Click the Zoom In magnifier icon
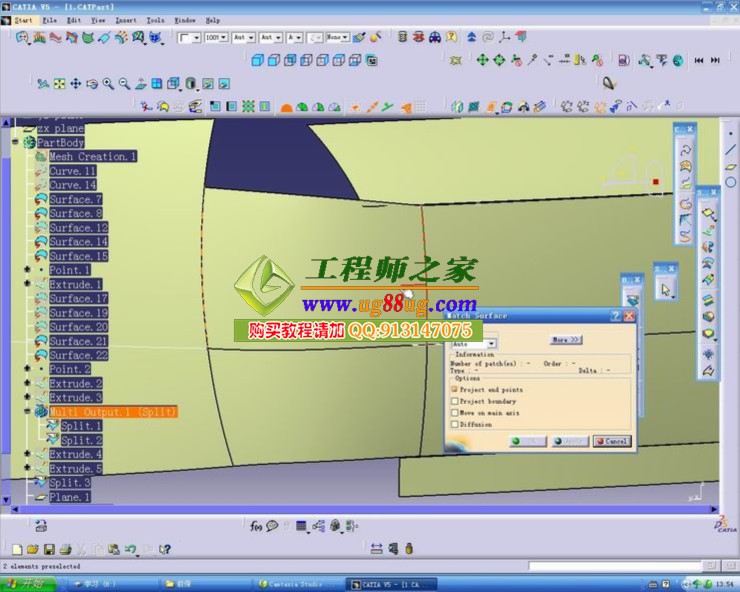Viewport: 740px width, 592px height. [108, 84]
